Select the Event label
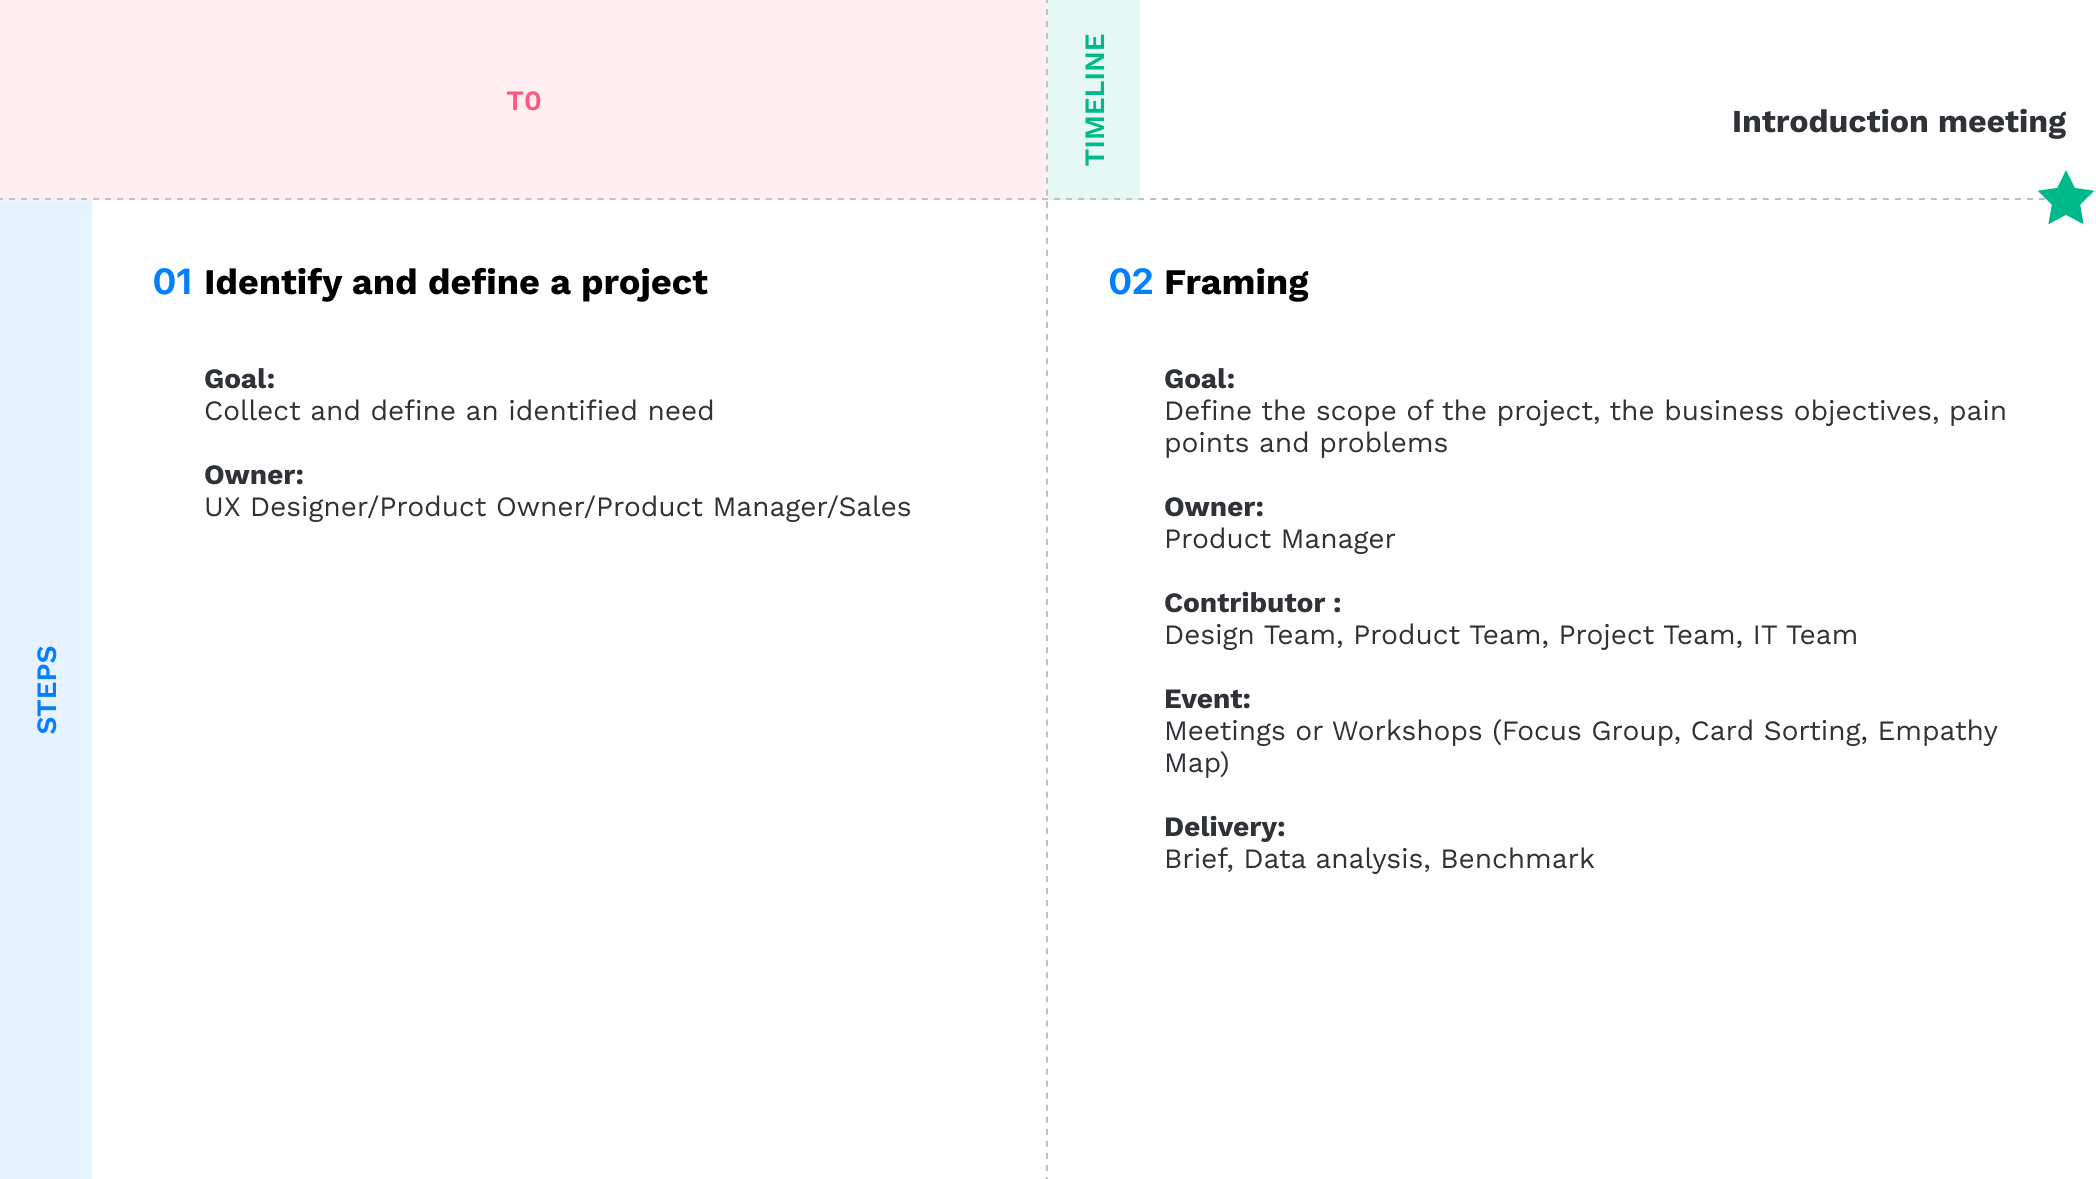 (1207, 699)
